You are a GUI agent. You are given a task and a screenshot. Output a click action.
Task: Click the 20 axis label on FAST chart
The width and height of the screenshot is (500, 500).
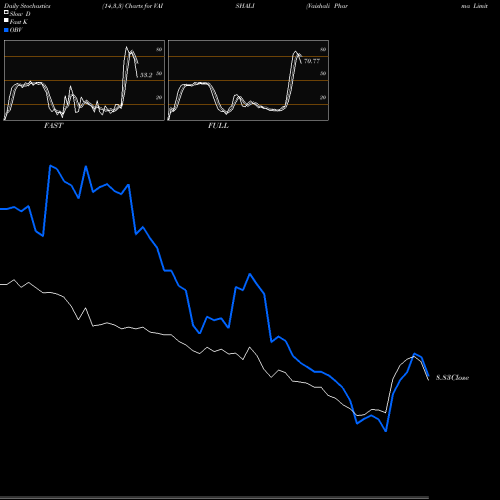pos(159,97)
